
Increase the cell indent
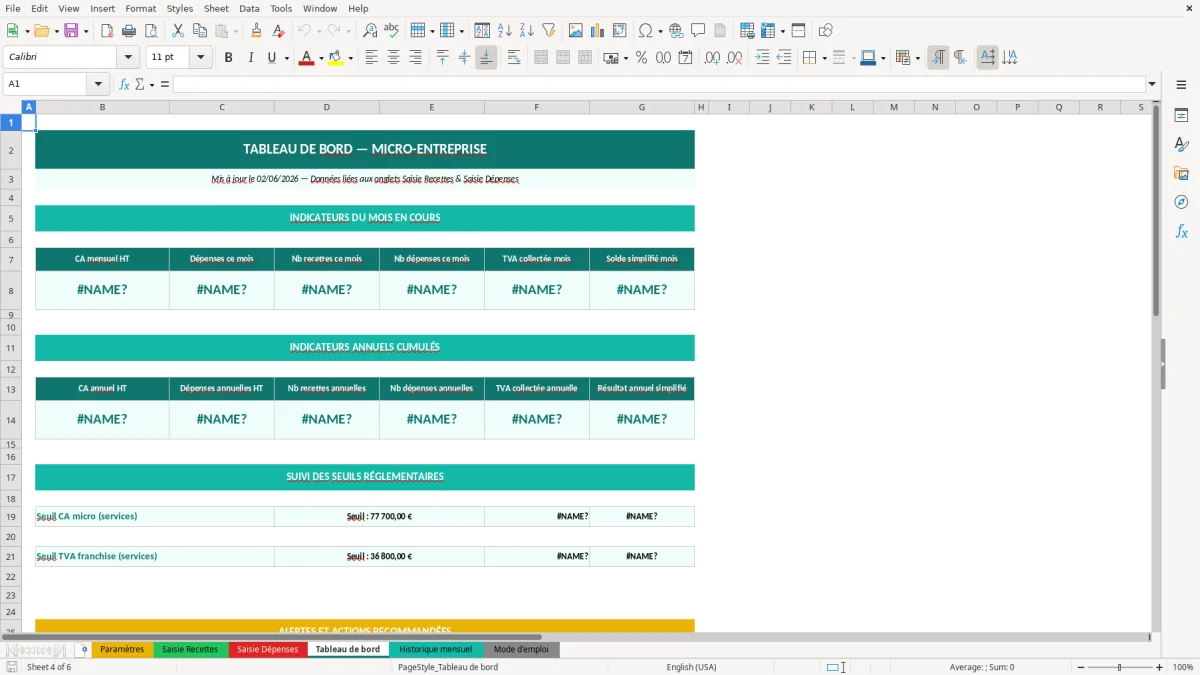(x=762, y=58)
